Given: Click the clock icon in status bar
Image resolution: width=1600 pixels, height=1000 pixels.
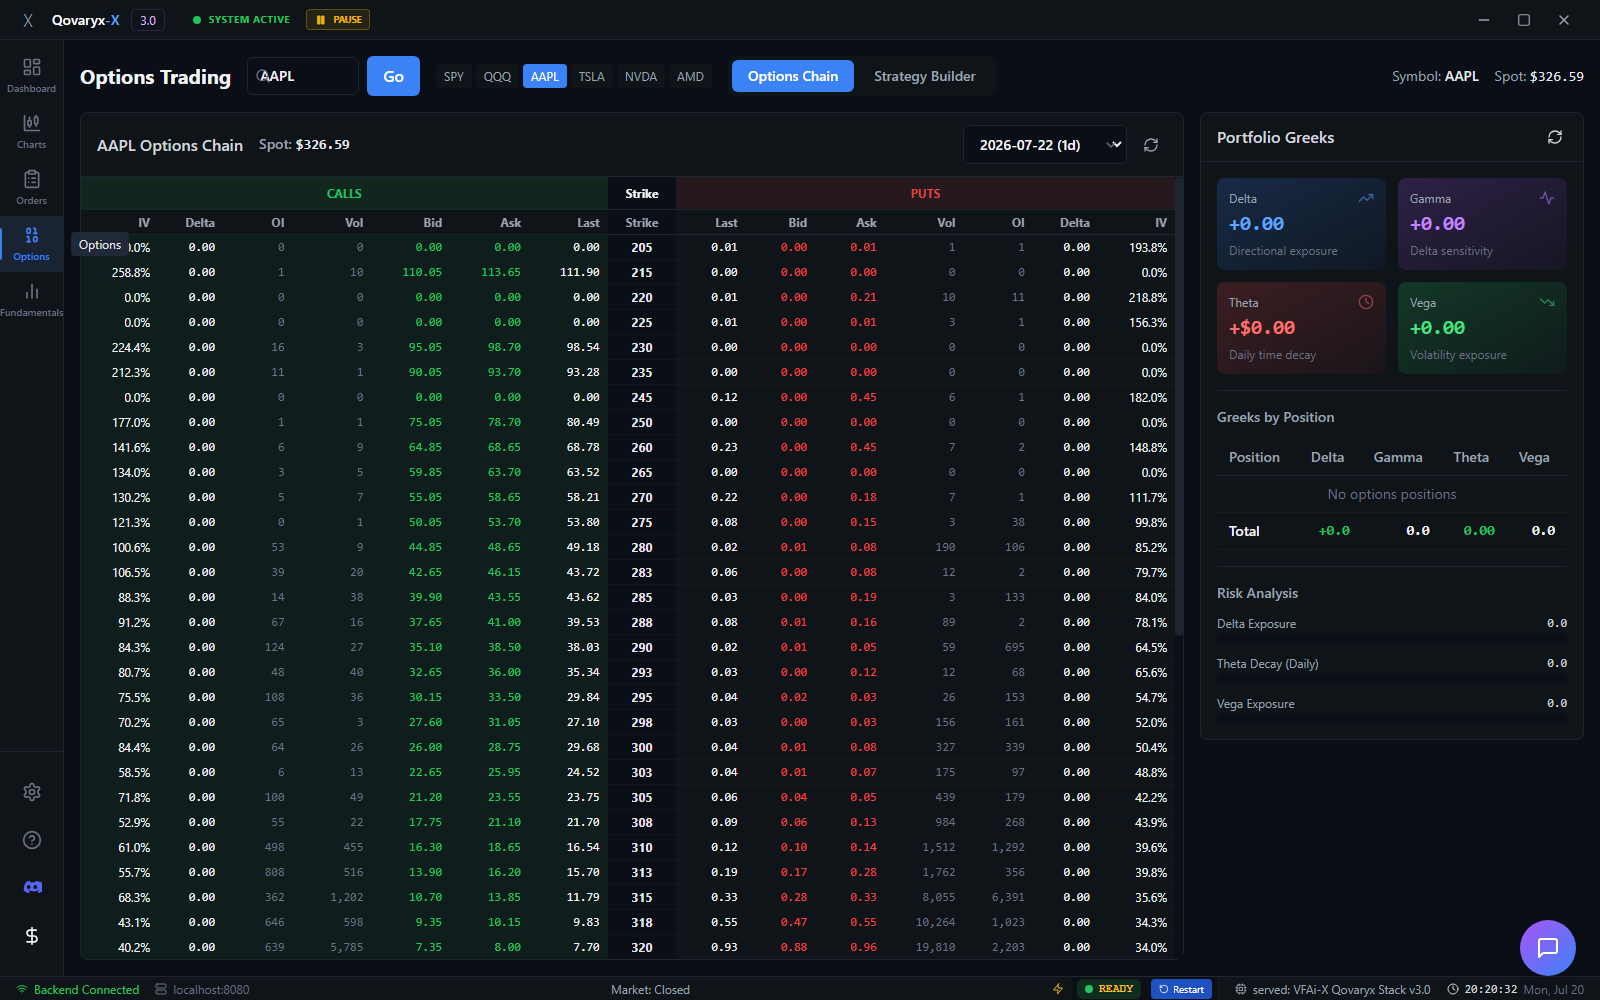Looking at the screenshot, I should coord(1453,989).
